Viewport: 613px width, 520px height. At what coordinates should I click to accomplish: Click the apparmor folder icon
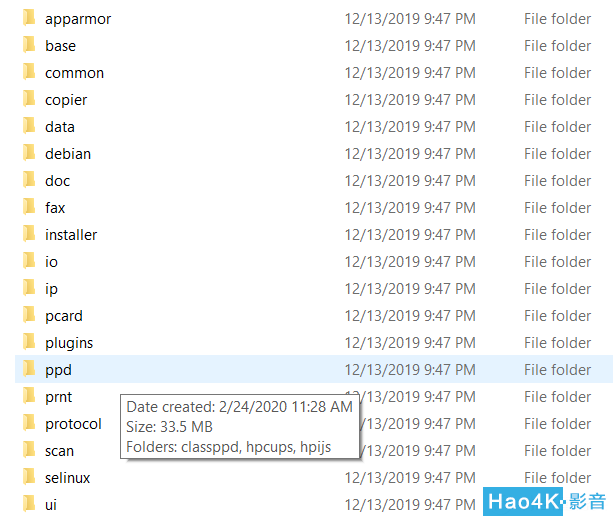click(29, 18)
